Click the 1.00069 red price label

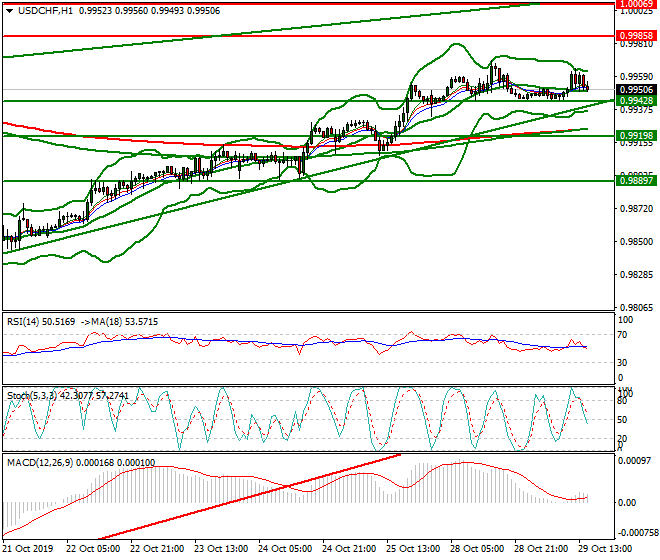[637, 4]
